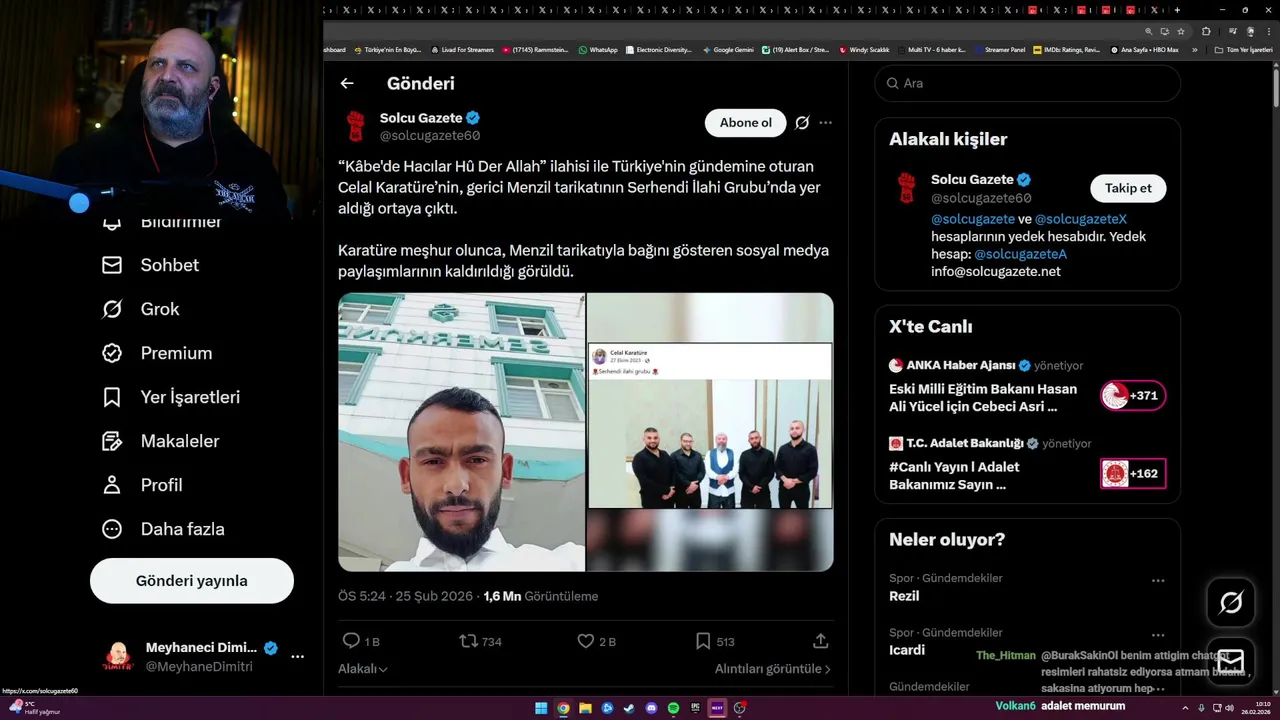Focus the Ara search field
Image resolution: width=1280 pixels, height=720 pixels.
click(1027, 83)
